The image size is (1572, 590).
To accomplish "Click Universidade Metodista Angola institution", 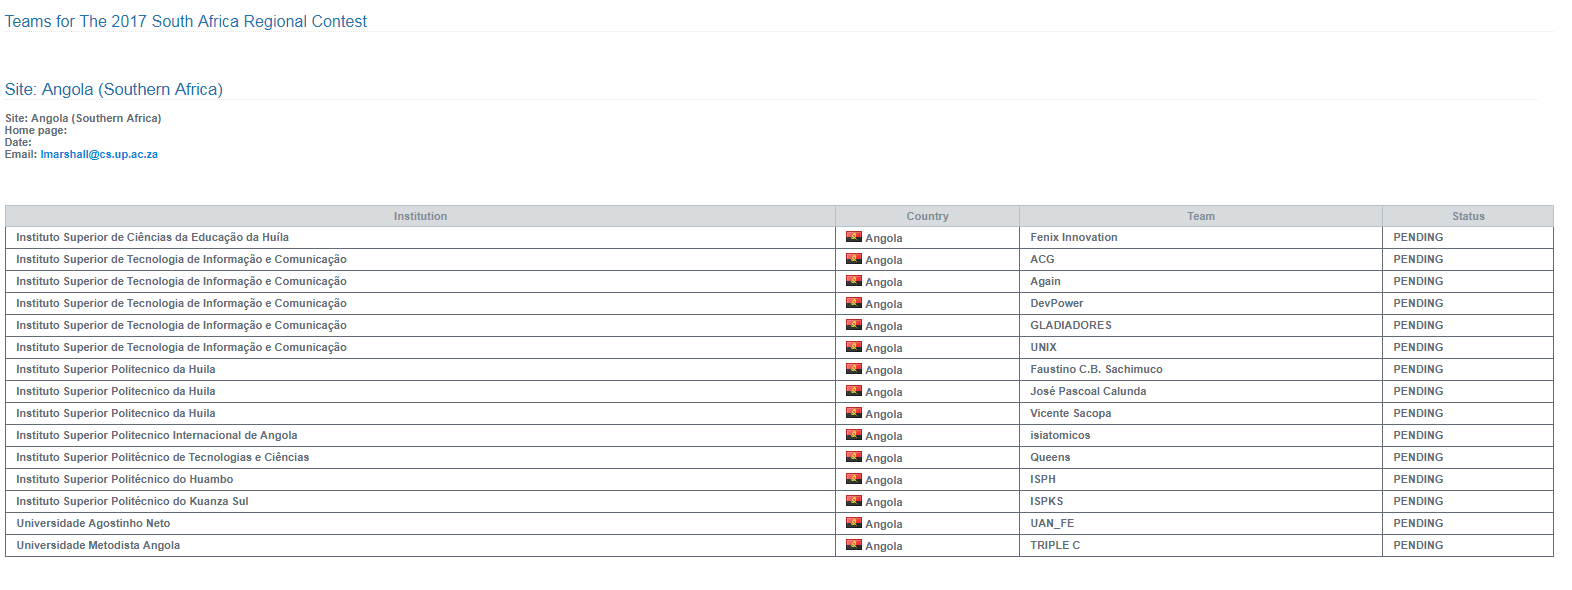I will point(98,545).
